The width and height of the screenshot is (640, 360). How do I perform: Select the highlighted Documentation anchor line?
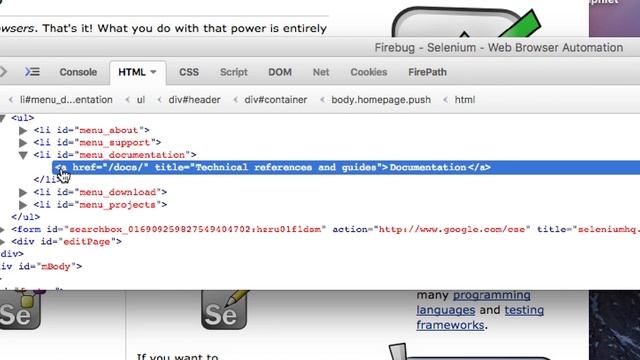346,167
